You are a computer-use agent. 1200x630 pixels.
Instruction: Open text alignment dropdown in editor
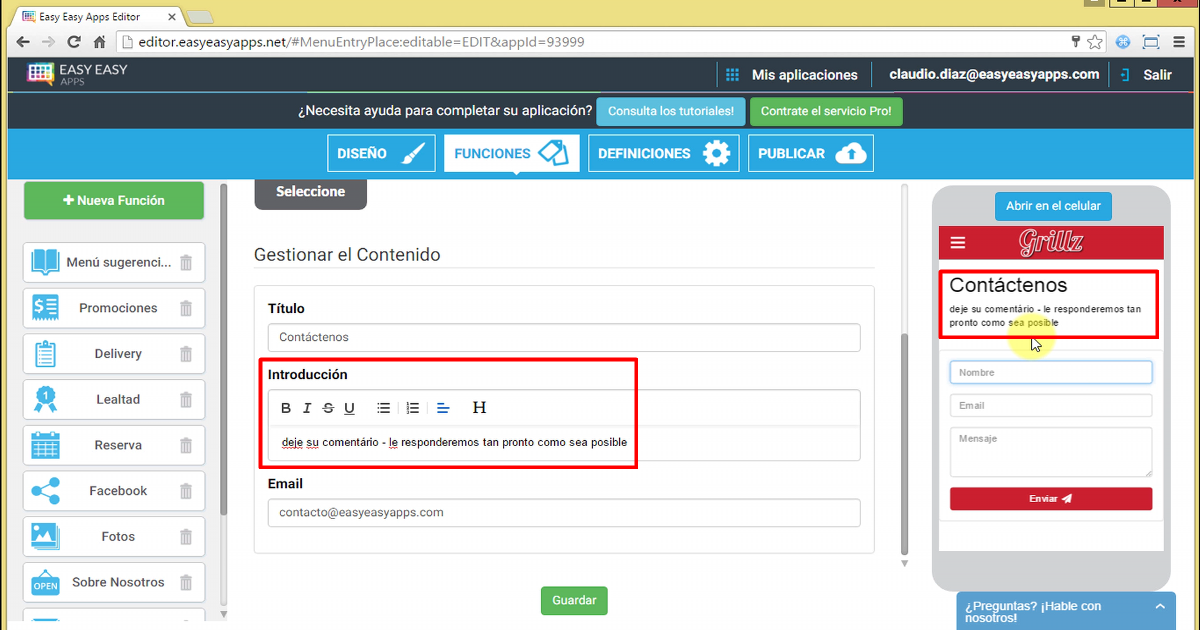click(444, 408)
